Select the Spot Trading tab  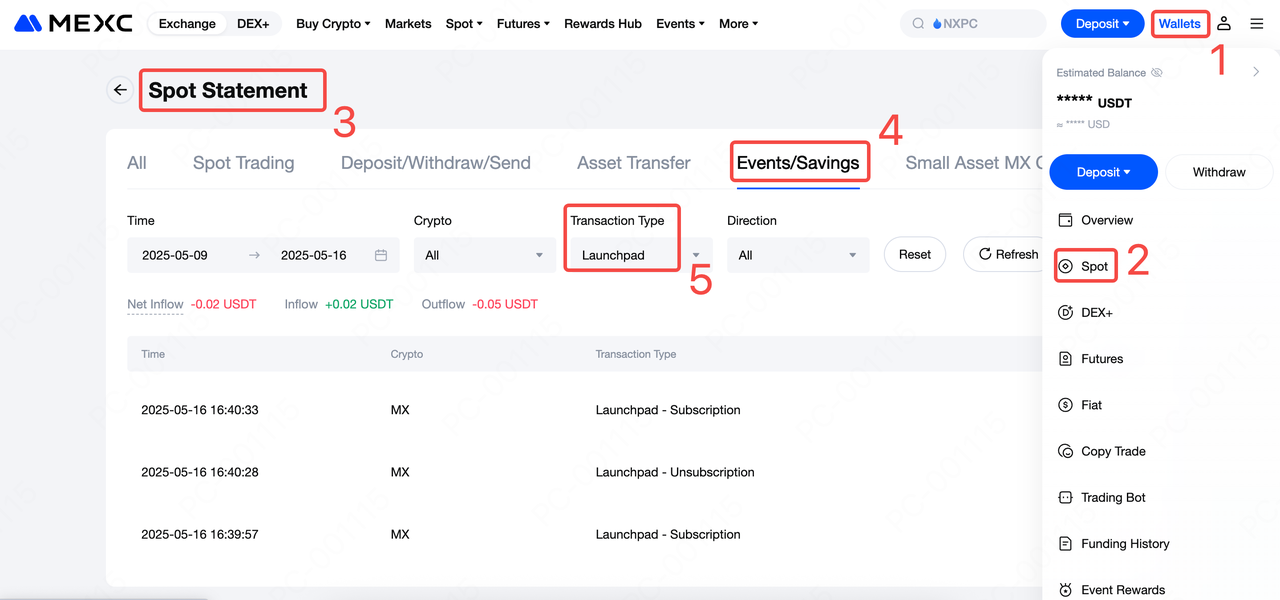[243, 163]
